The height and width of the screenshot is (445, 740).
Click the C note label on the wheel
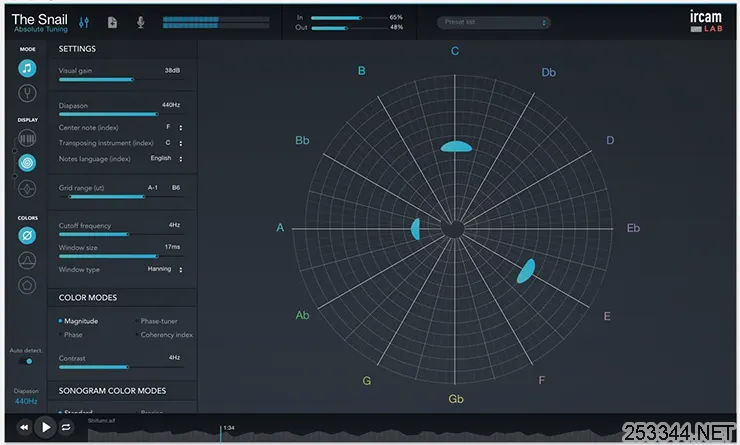point(454,51)
